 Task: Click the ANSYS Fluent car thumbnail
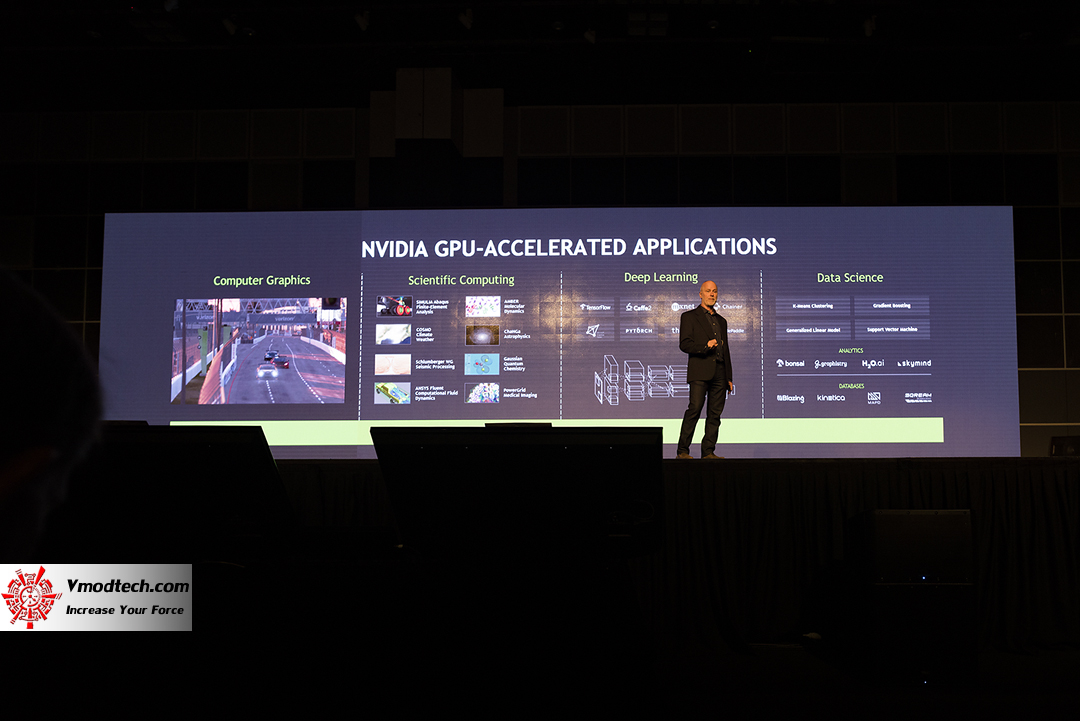[x=393, y=393]
